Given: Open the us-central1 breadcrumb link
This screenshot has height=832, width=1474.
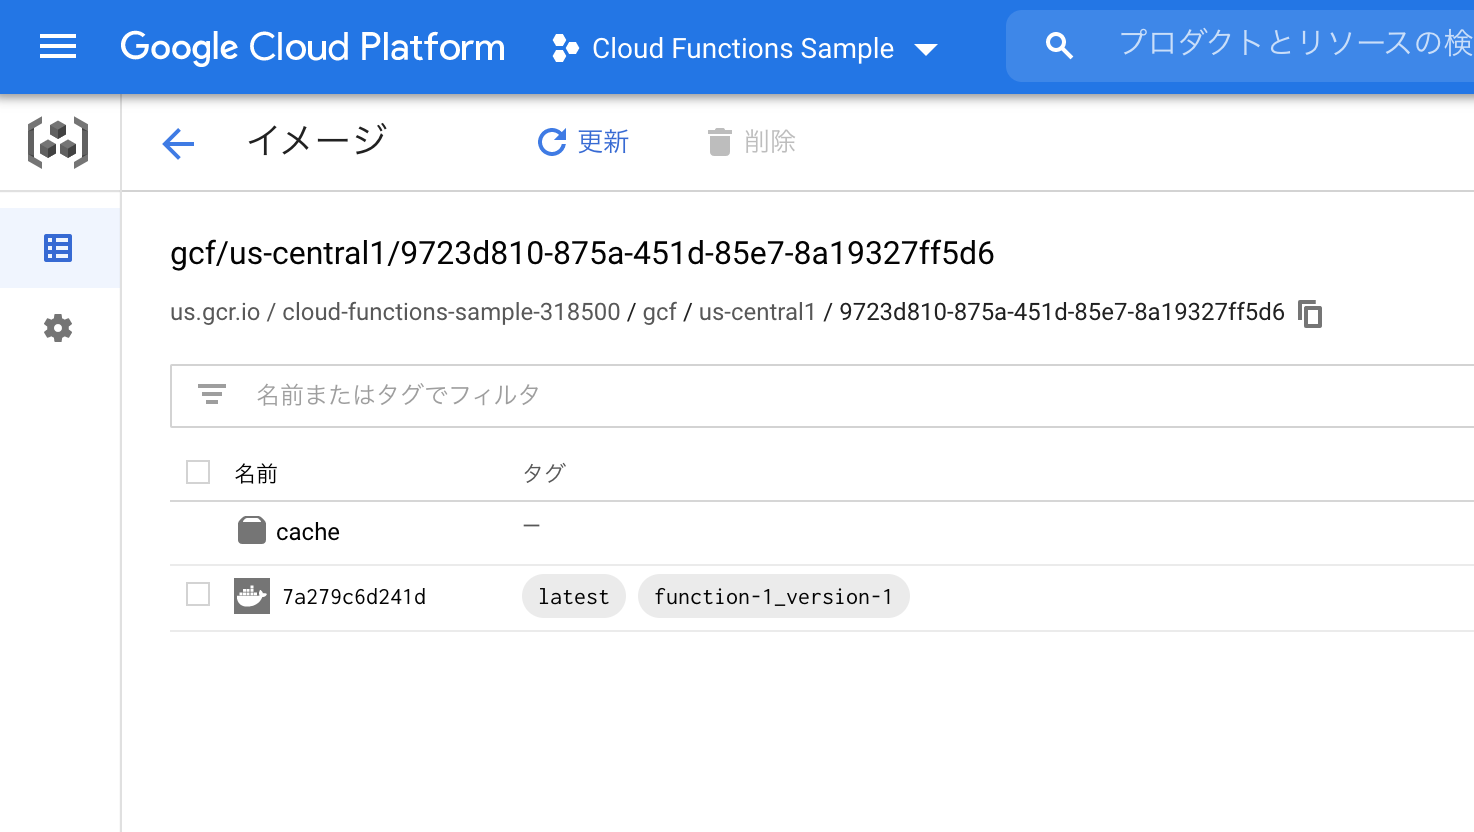Looking at the screenshot, I should (x=757, y=312).
